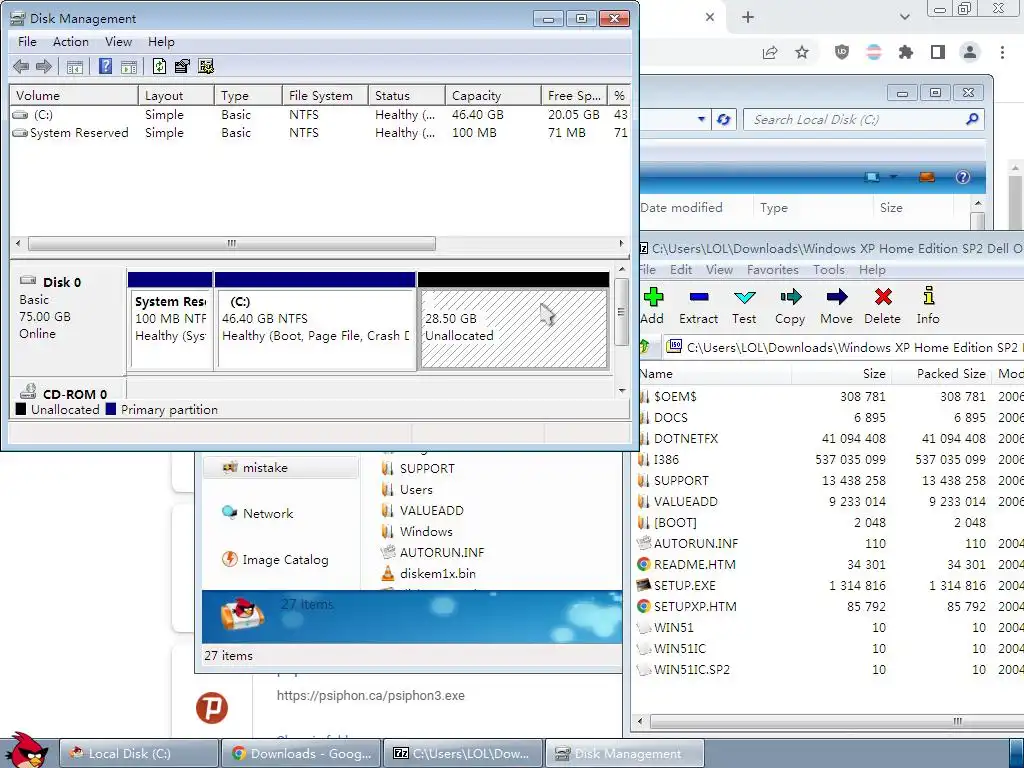The height and width of the screenshot is (768, 1024).
Task: Open Action menu in Disk Management
Action: click(x=71, y=42)
